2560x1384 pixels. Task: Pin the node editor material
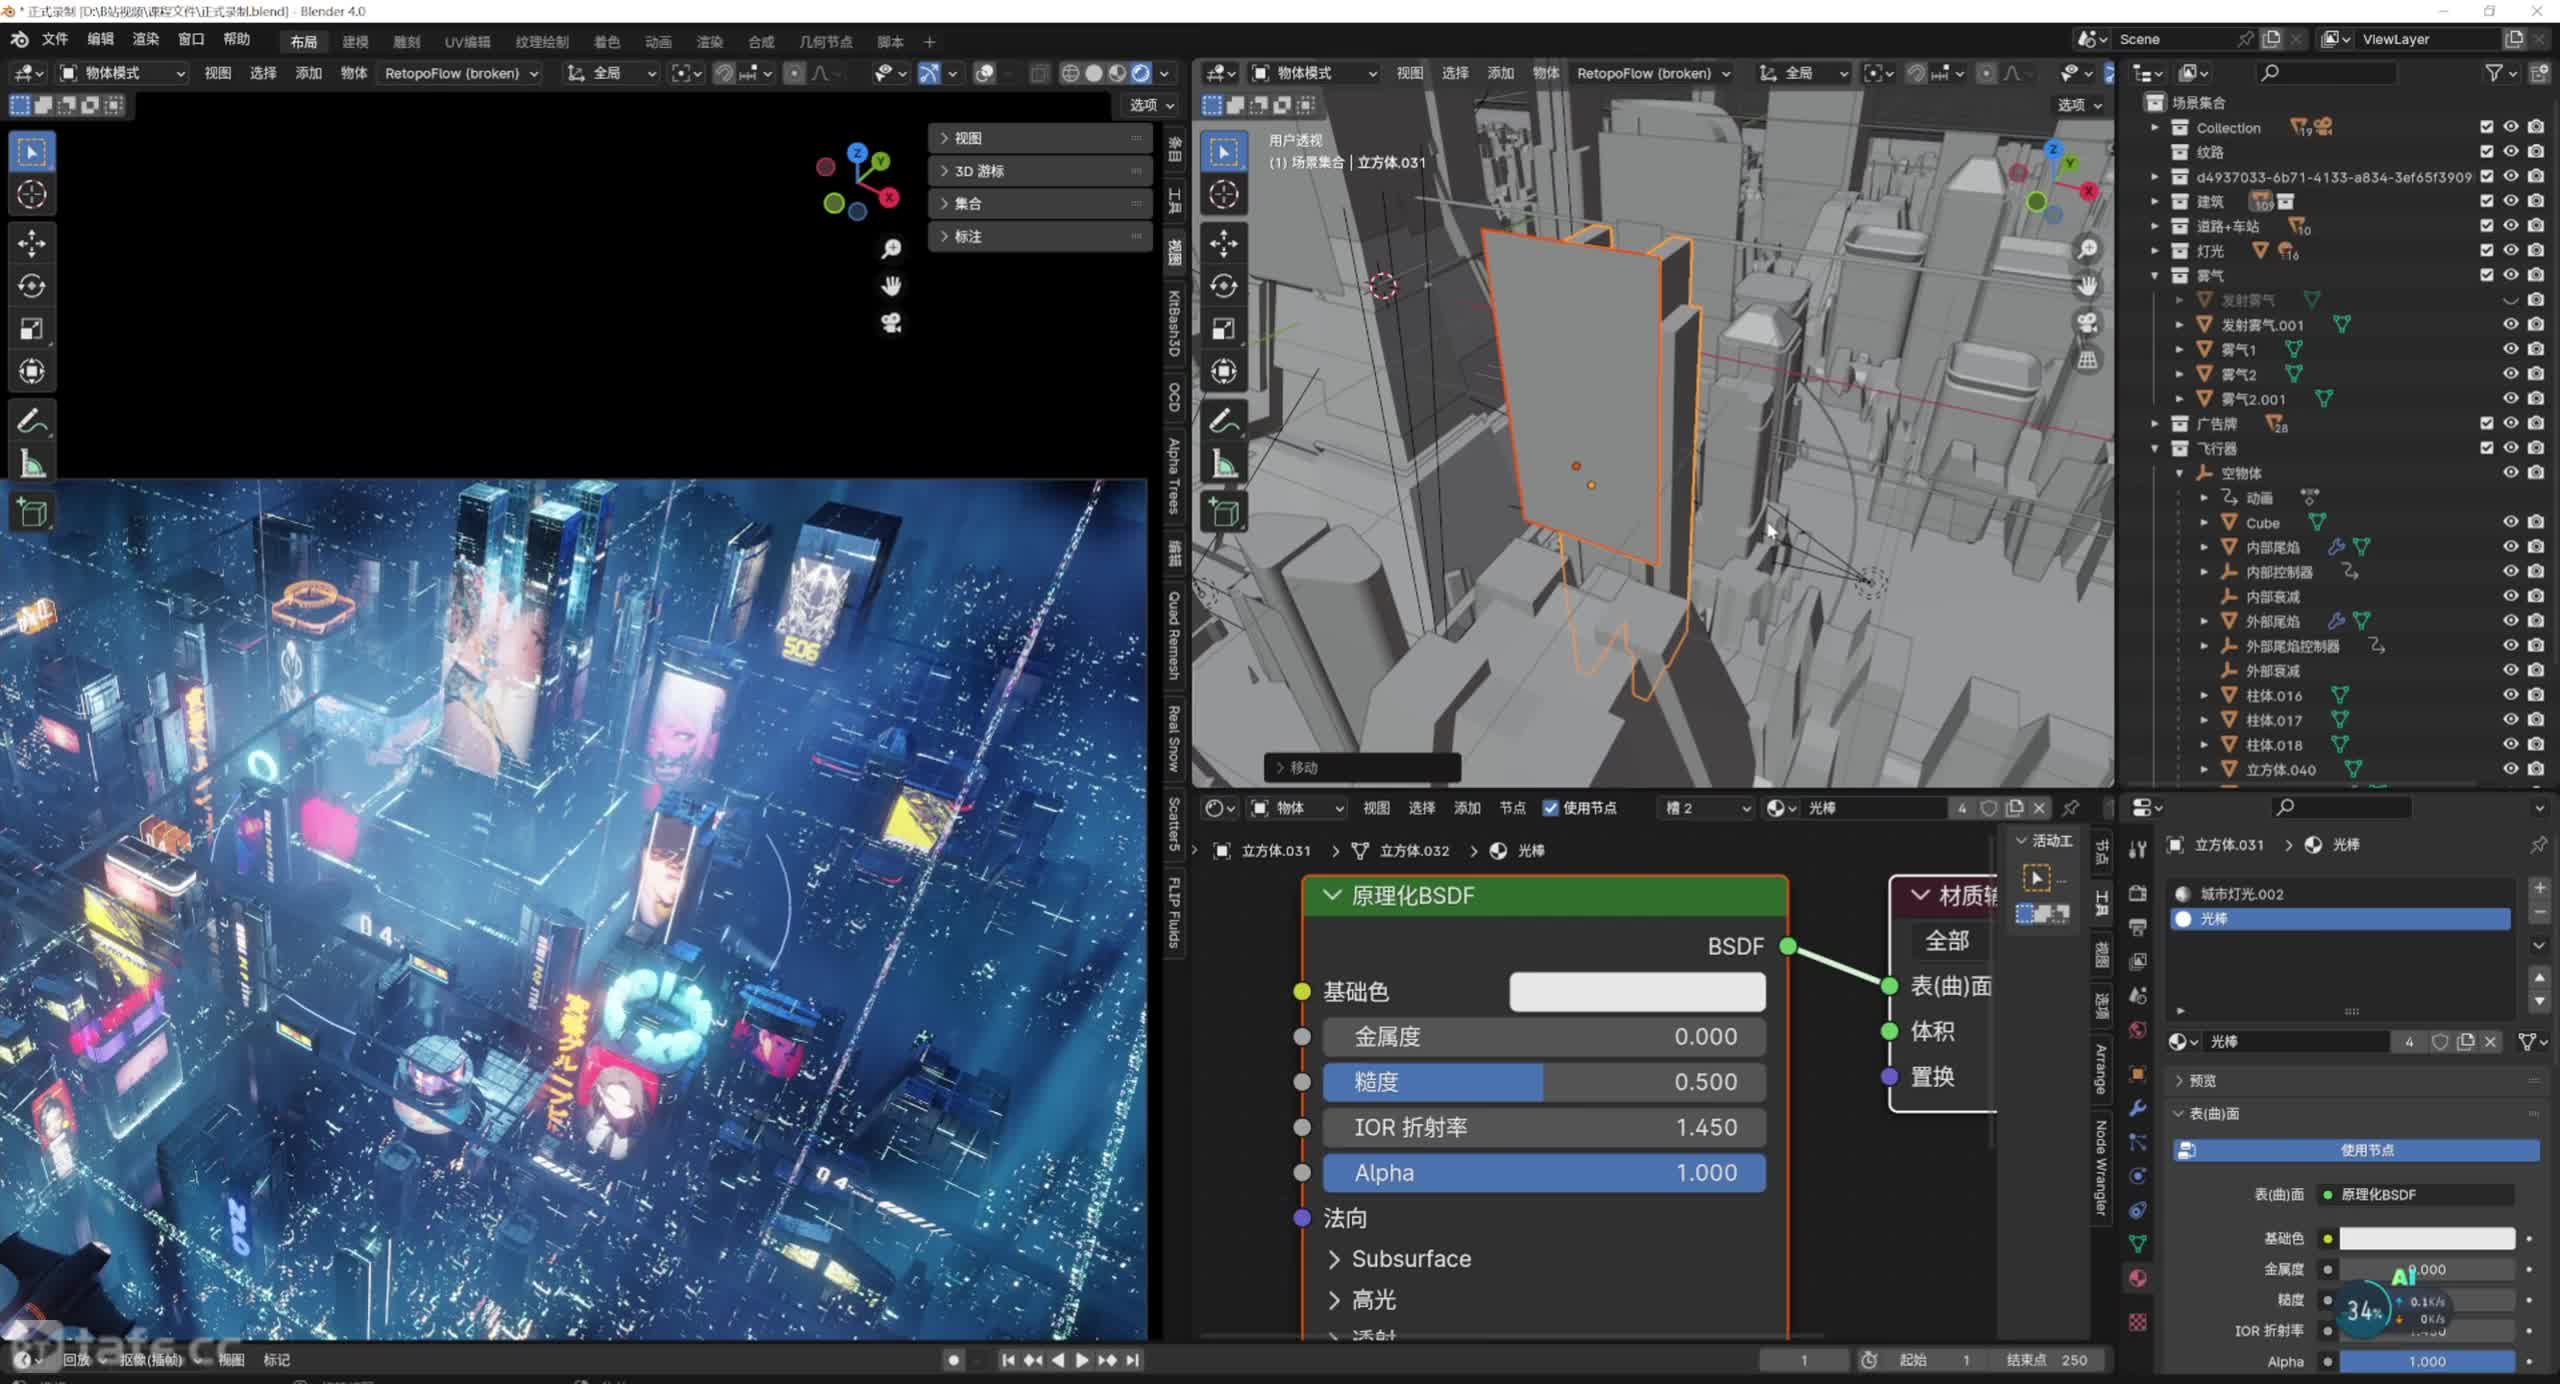click(2071, 808)
